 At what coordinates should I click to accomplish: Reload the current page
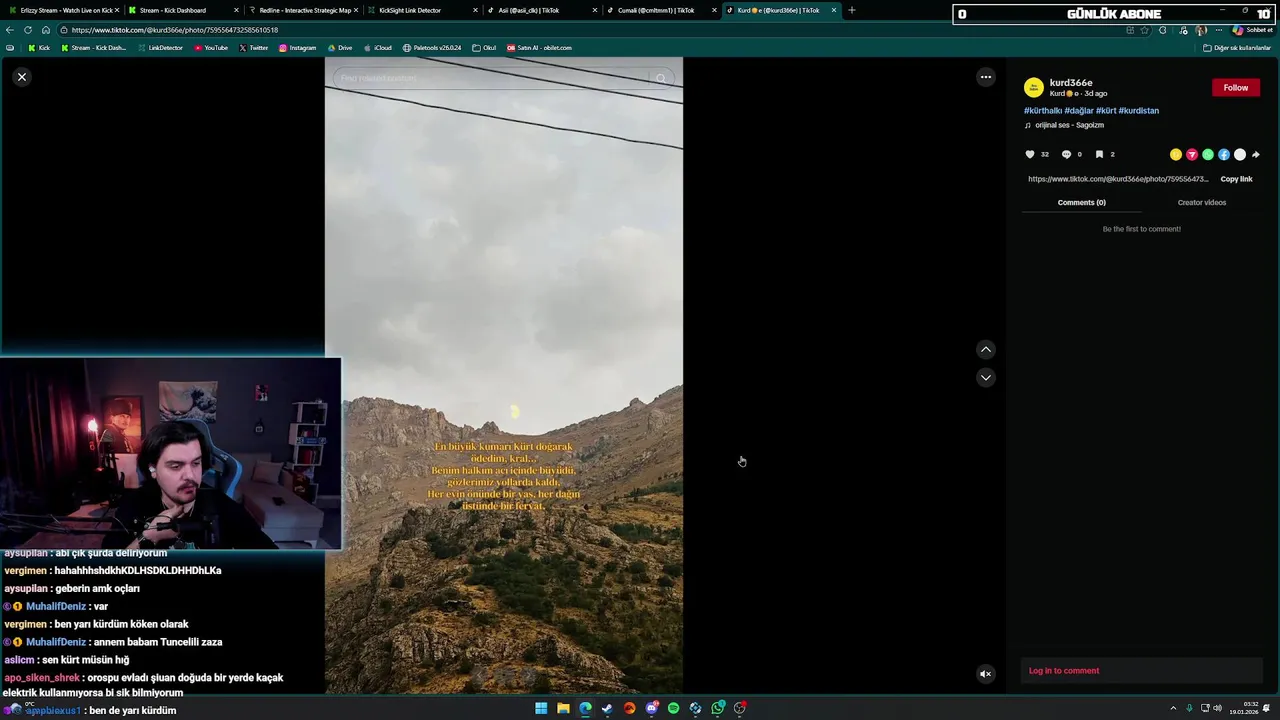tap(28, 30)
